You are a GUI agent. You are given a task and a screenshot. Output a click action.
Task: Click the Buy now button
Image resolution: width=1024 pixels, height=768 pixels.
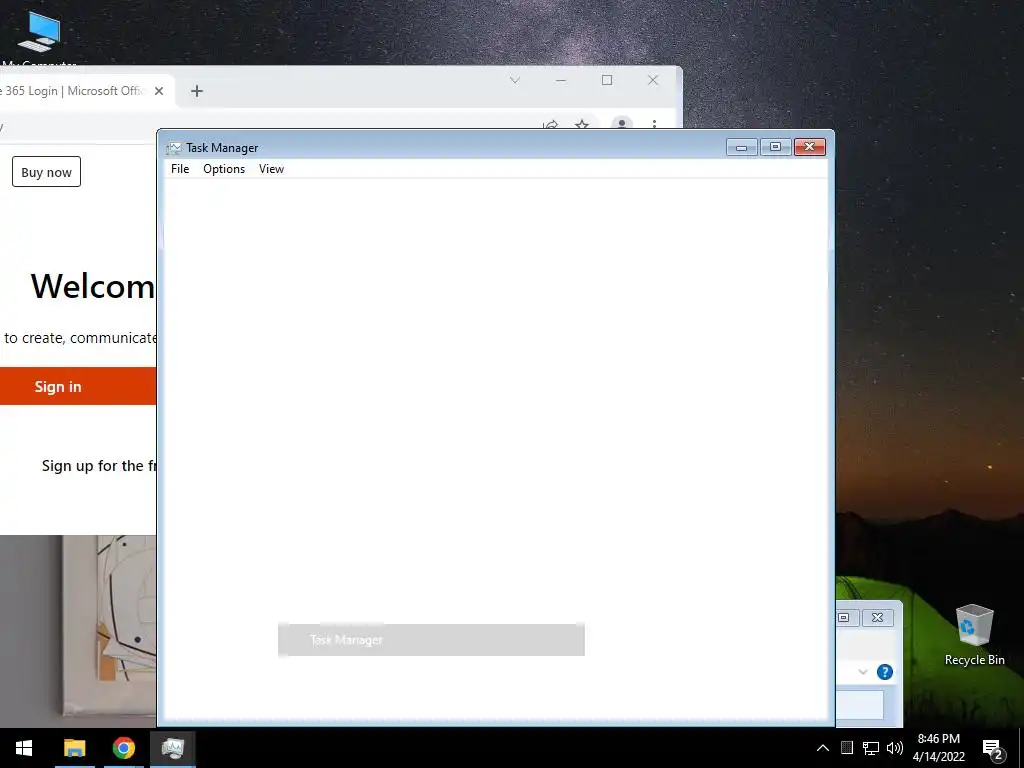coord(46,172)
